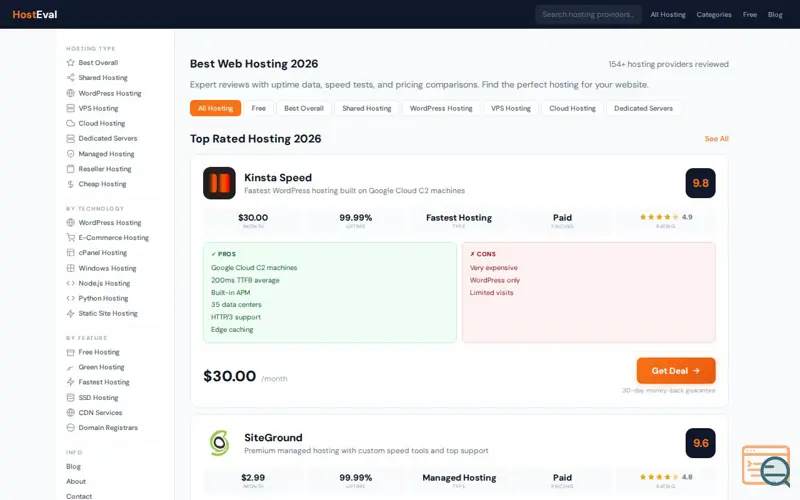Select the Cloud Hosting filter pill
This screenshot has height=500, width=800.
pyautogui.click(x=572, y=108)
